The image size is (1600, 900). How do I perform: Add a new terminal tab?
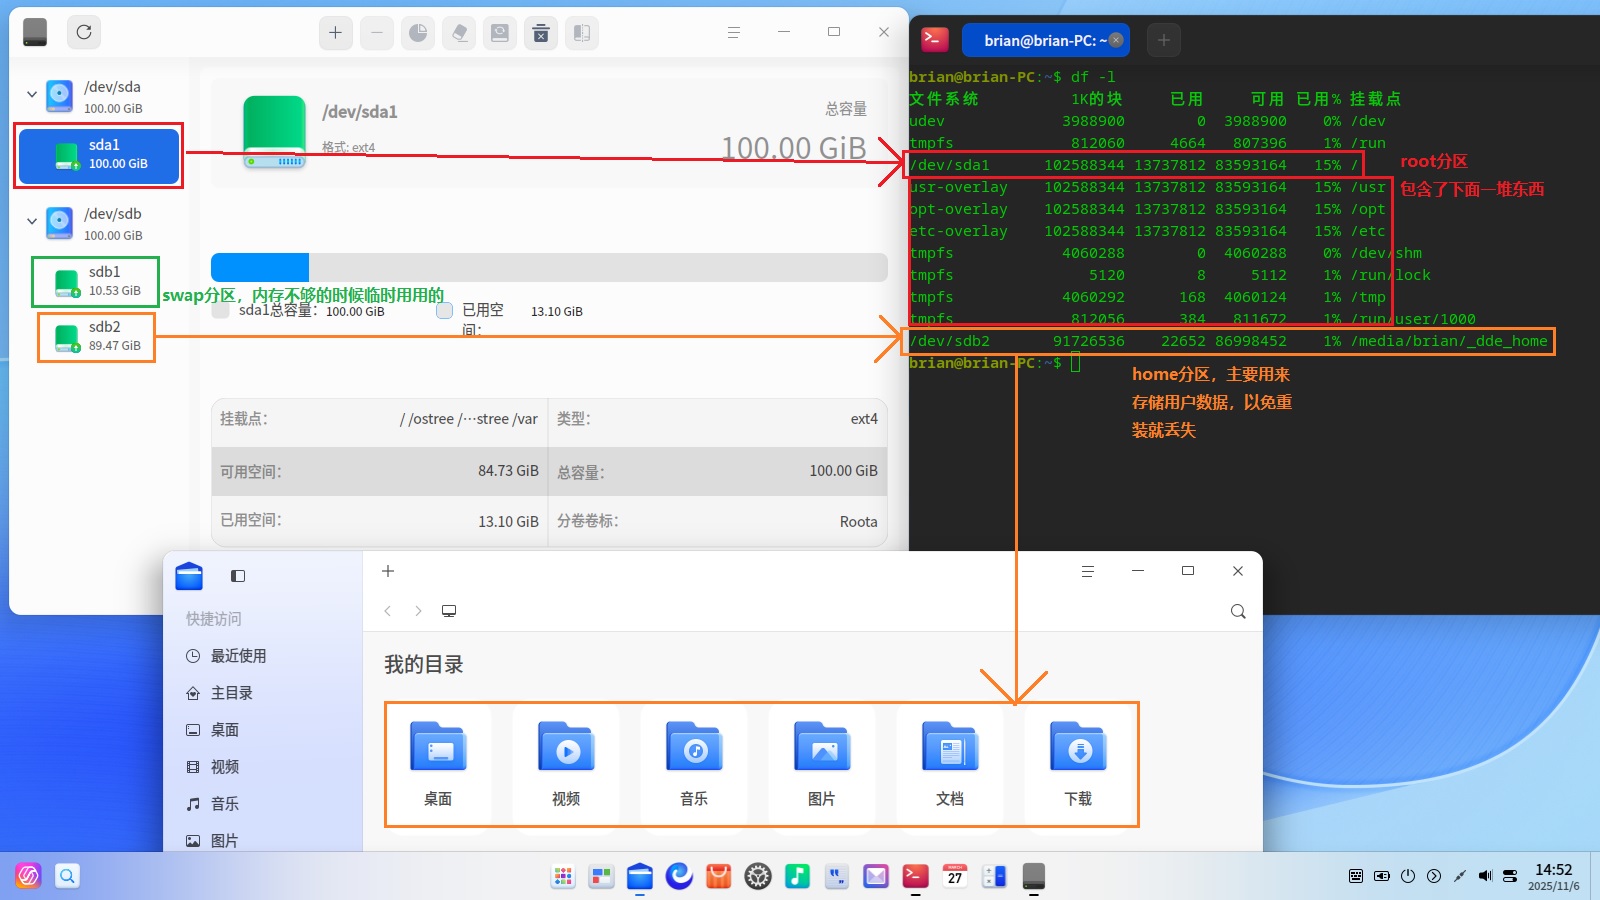pyautogui.click(x=1163, y=40)
